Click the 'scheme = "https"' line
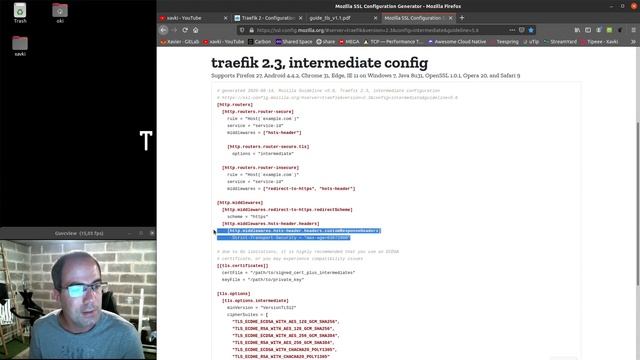640x360 pixels. pos(247,216)
